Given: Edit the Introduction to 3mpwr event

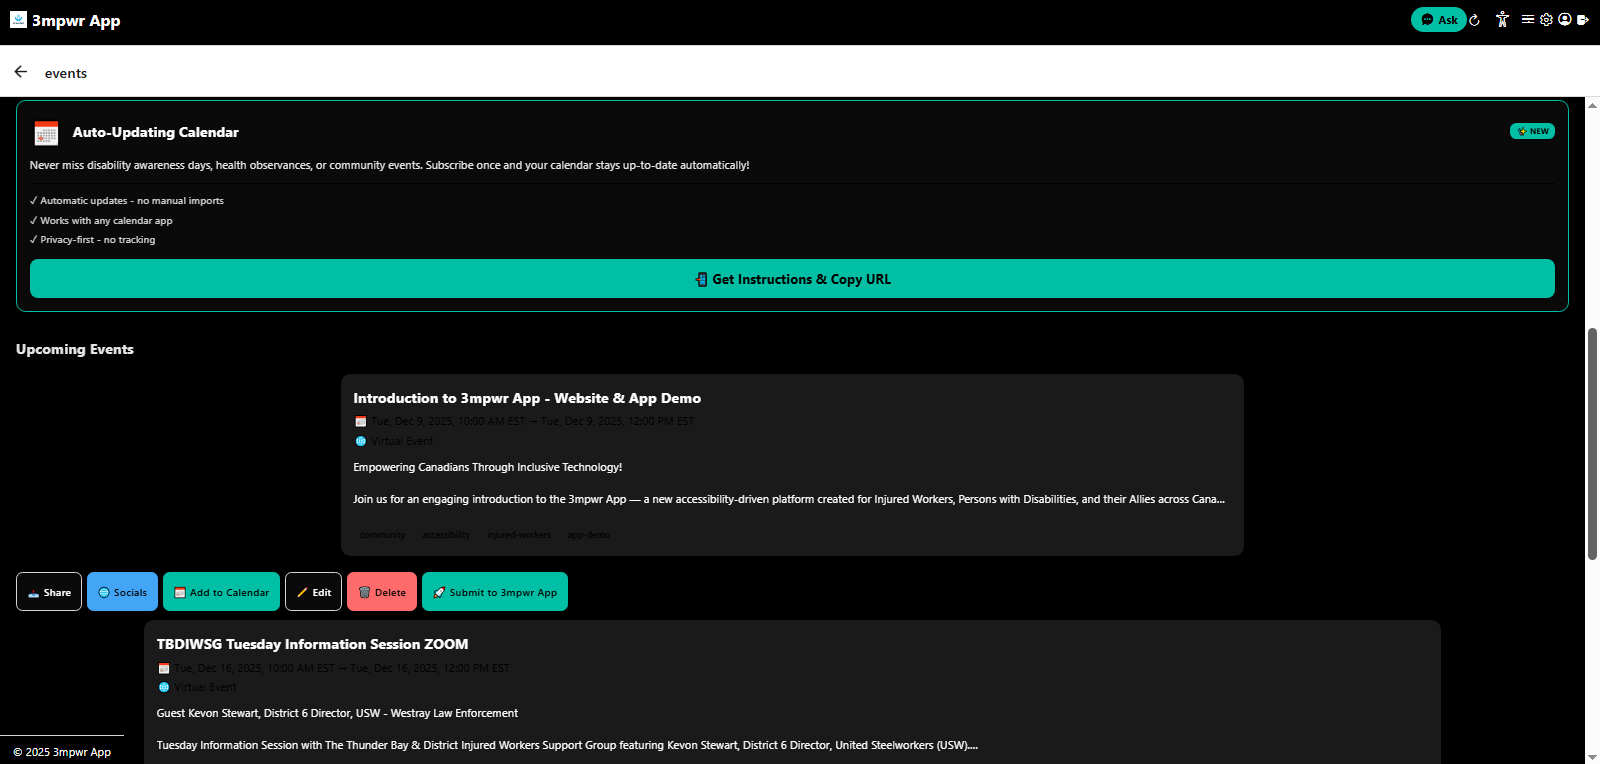Looking at the screenshot, I should point(313,592).
